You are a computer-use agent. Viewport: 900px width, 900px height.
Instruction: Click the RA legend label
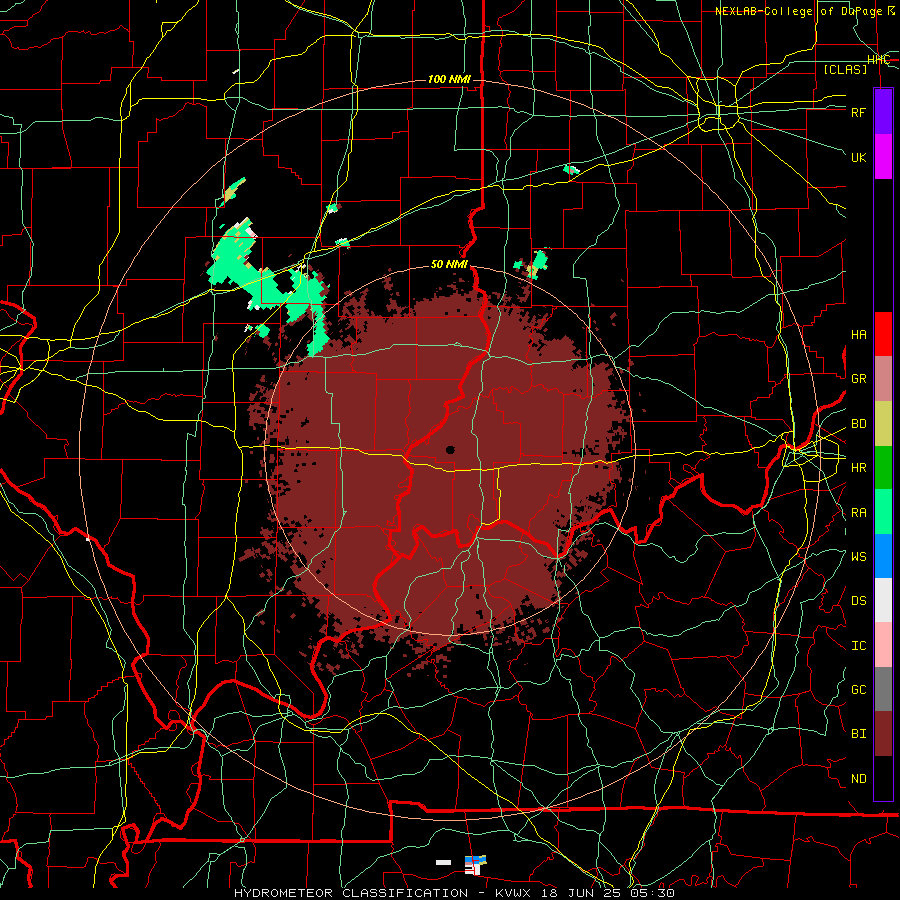859,513
